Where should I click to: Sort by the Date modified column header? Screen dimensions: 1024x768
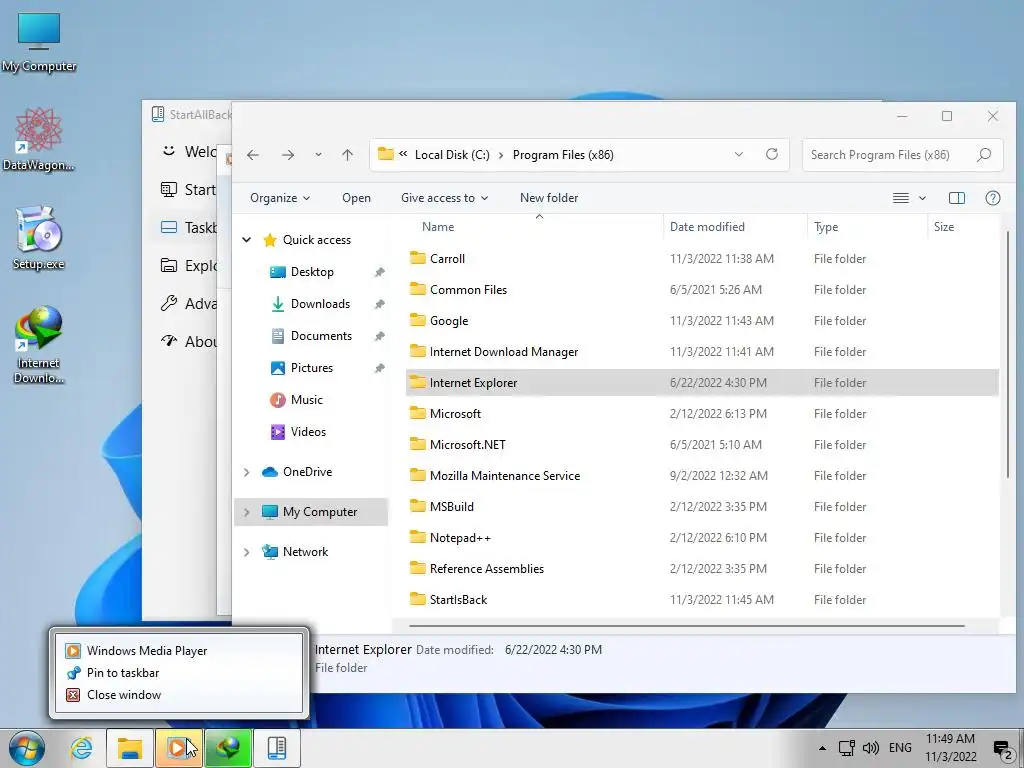pyautogui.click(x=707, y=227)
